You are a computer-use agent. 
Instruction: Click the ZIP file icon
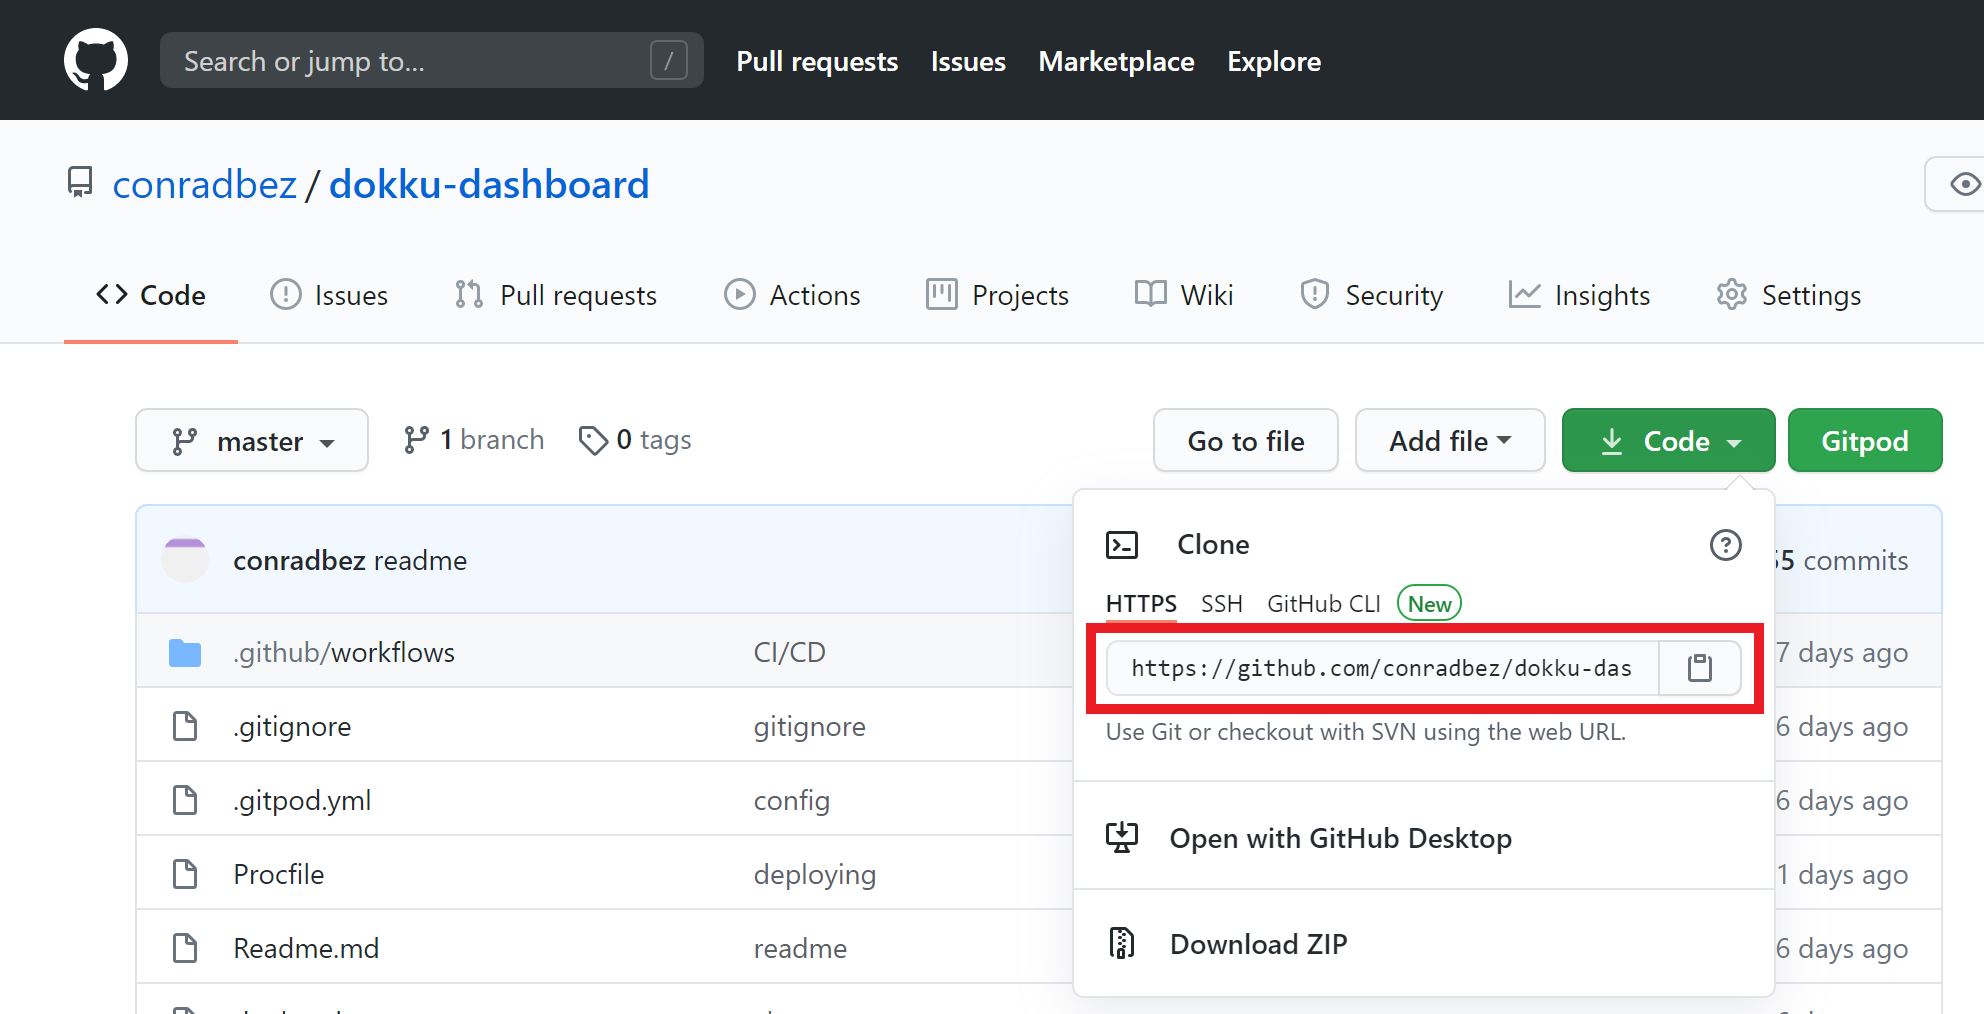[1122, 944]
